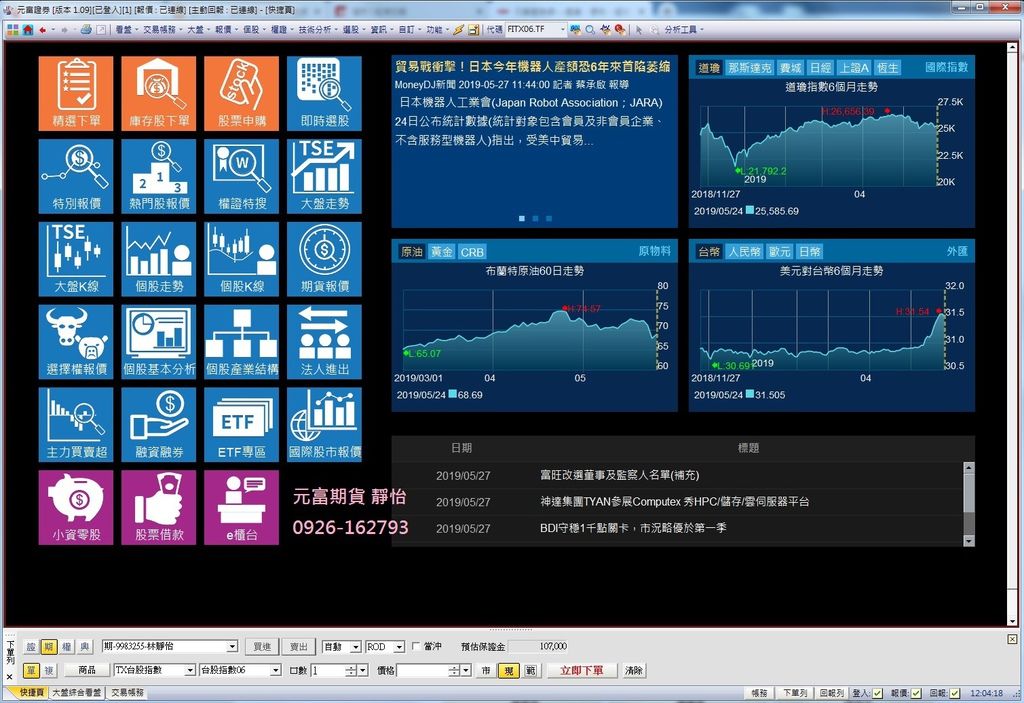Expand the 口數 quantity dropdown arrow
This screenshot has width=1024, height=703.
coord(363,670)
